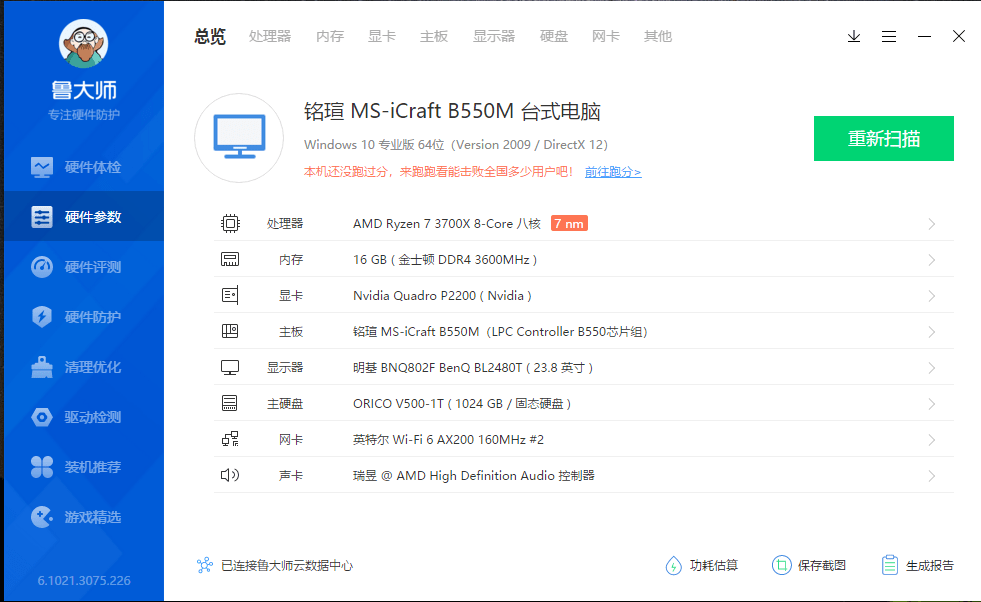Click the 16 GB 金士顿 DDR4 memory text
The height and width of the screenshot is (602, 981).
pos(445,260)
